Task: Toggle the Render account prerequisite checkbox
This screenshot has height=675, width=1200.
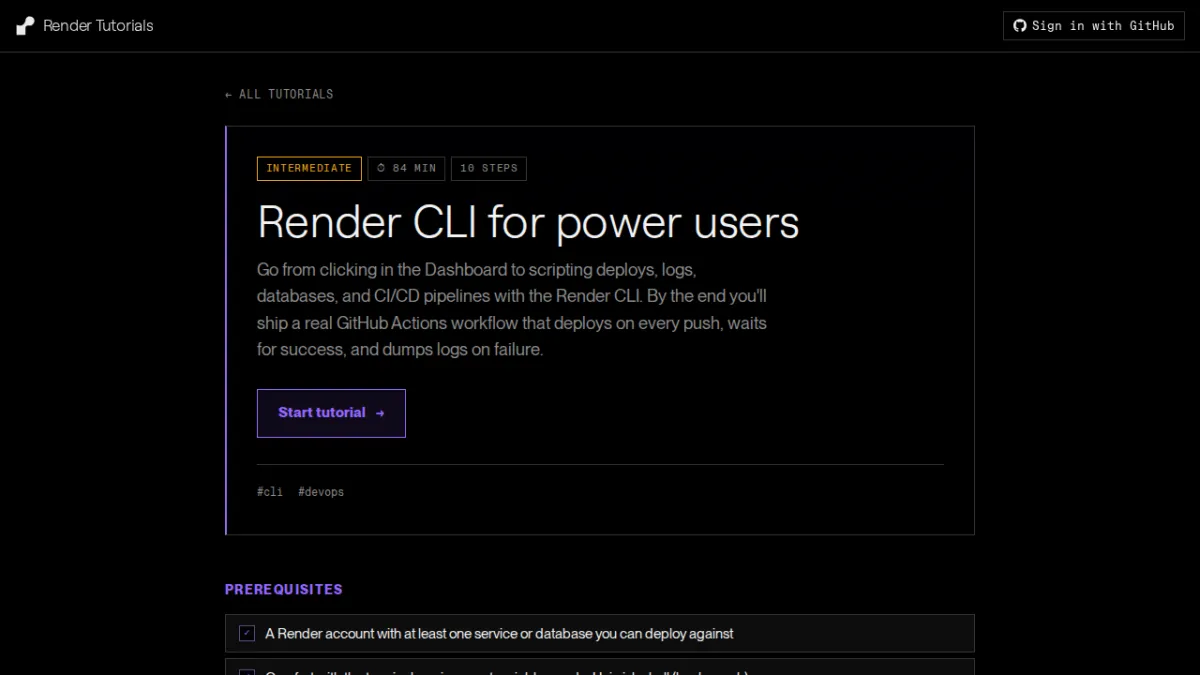Action: pos(247,633)
